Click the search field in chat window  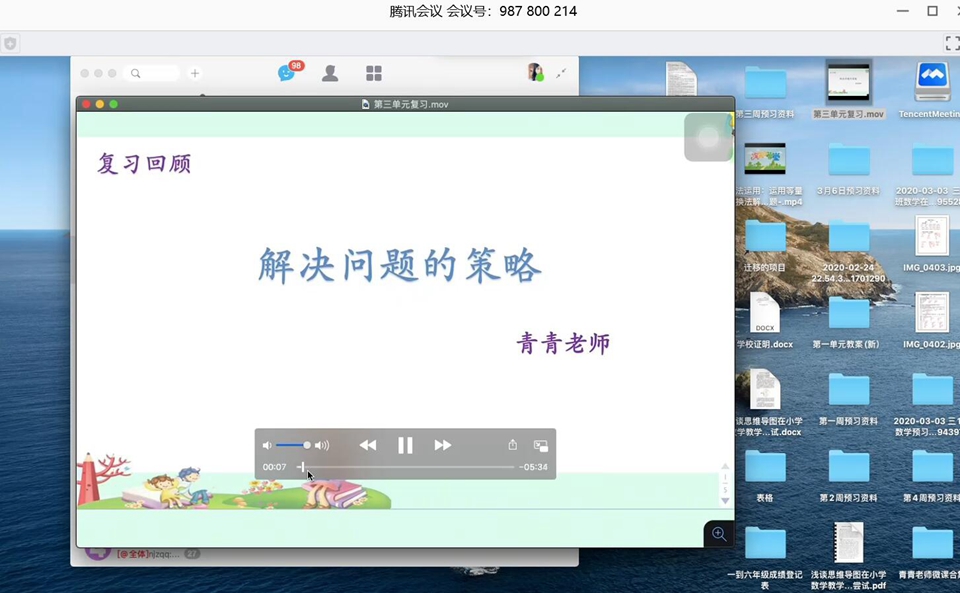[155, 73]
